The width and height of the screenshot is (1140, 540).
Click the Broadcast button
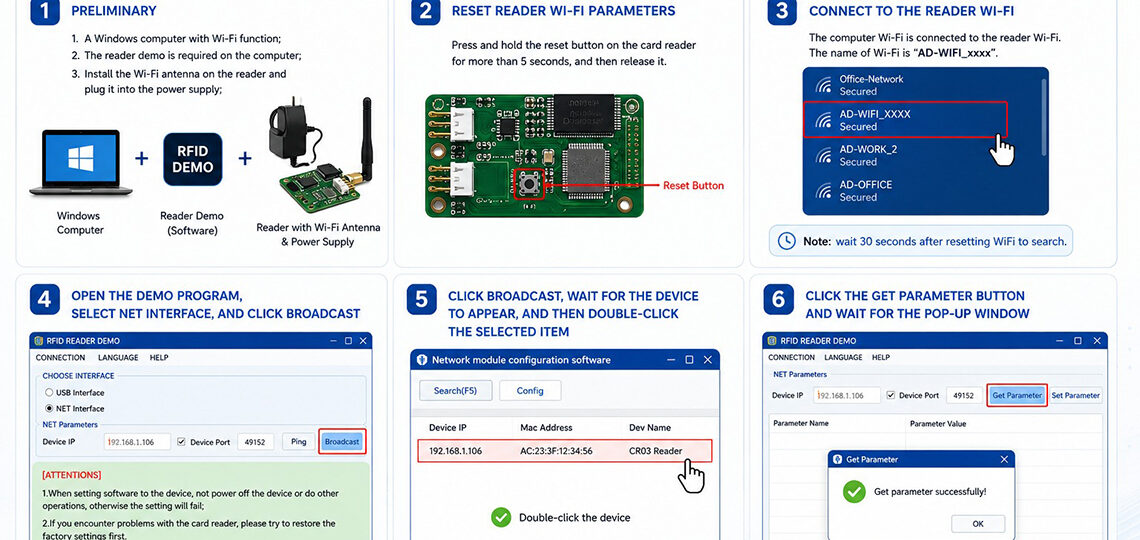point(342,441)
